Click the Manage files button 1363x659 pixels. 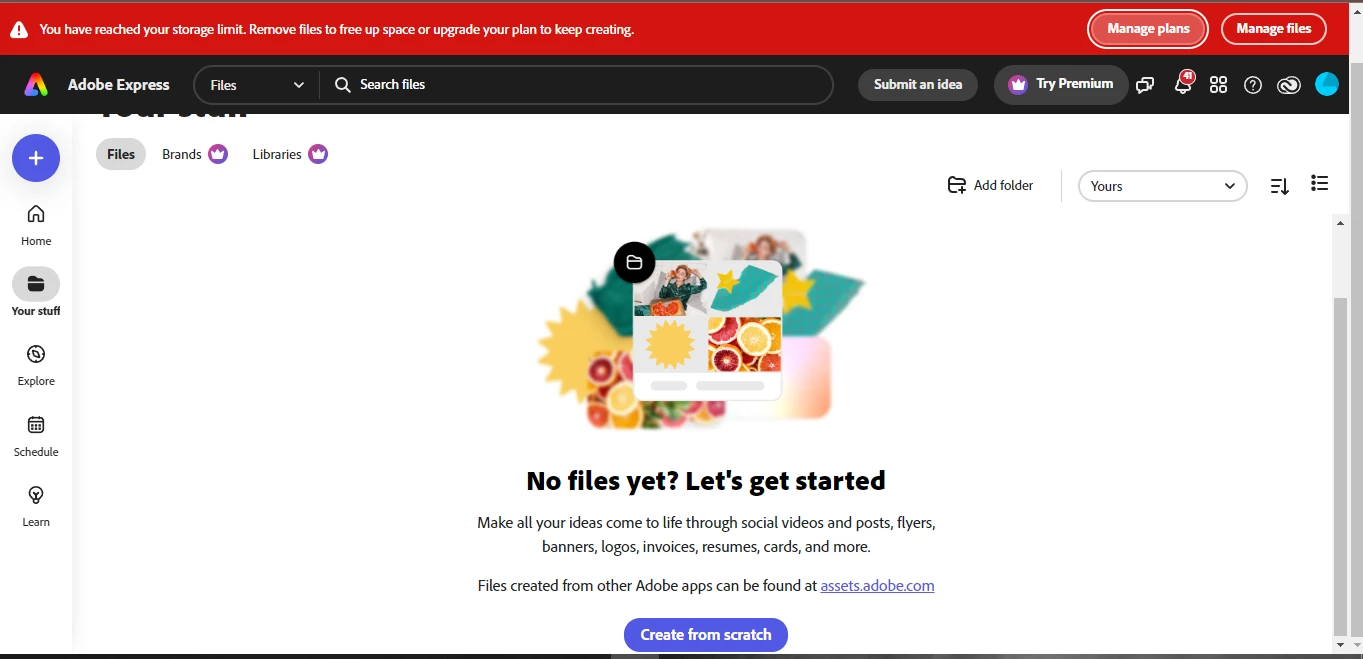(x=1273, y=29)
